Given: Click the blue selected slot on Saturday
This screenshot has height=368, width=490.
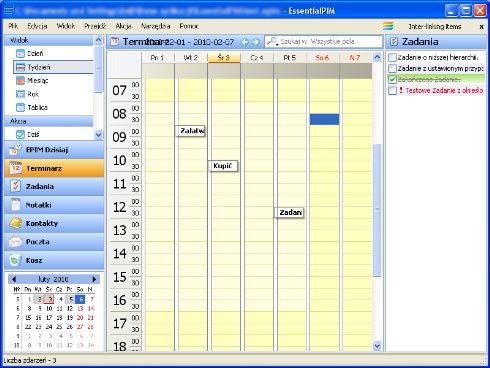Looking at the screenshot, I should 324,120.
